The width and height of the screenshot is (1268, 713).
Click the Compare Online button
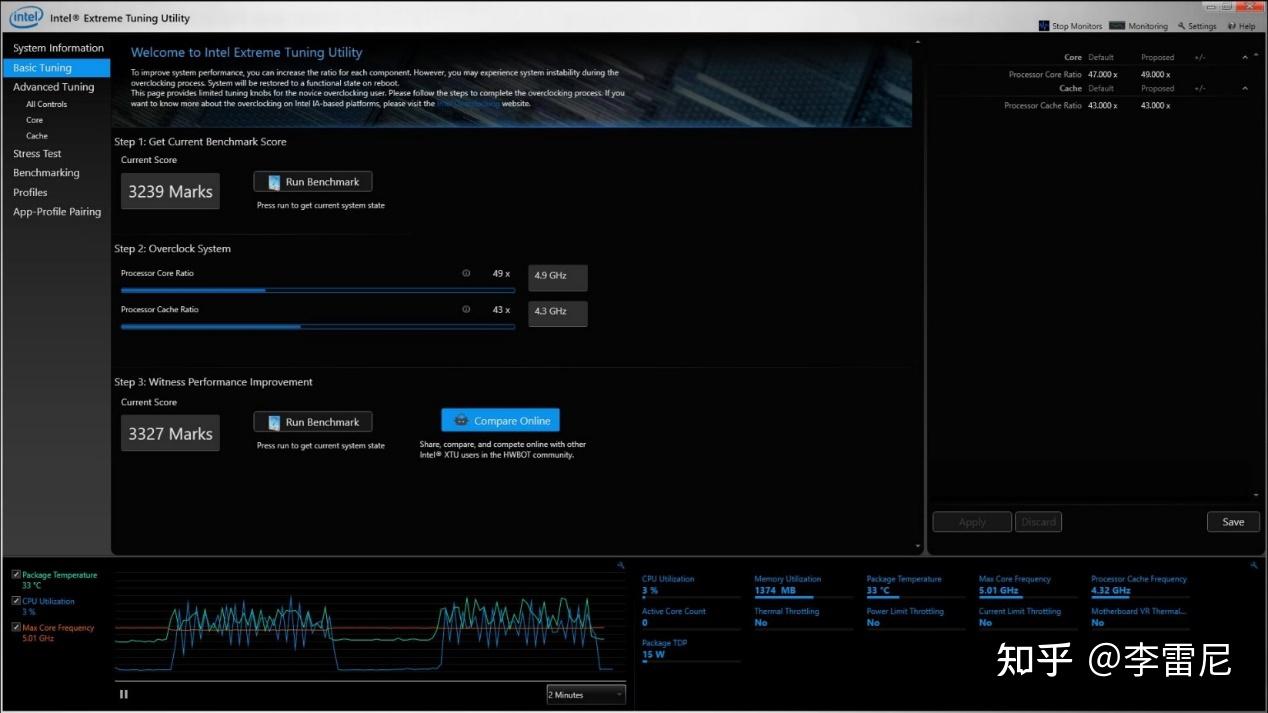[501, 420]
